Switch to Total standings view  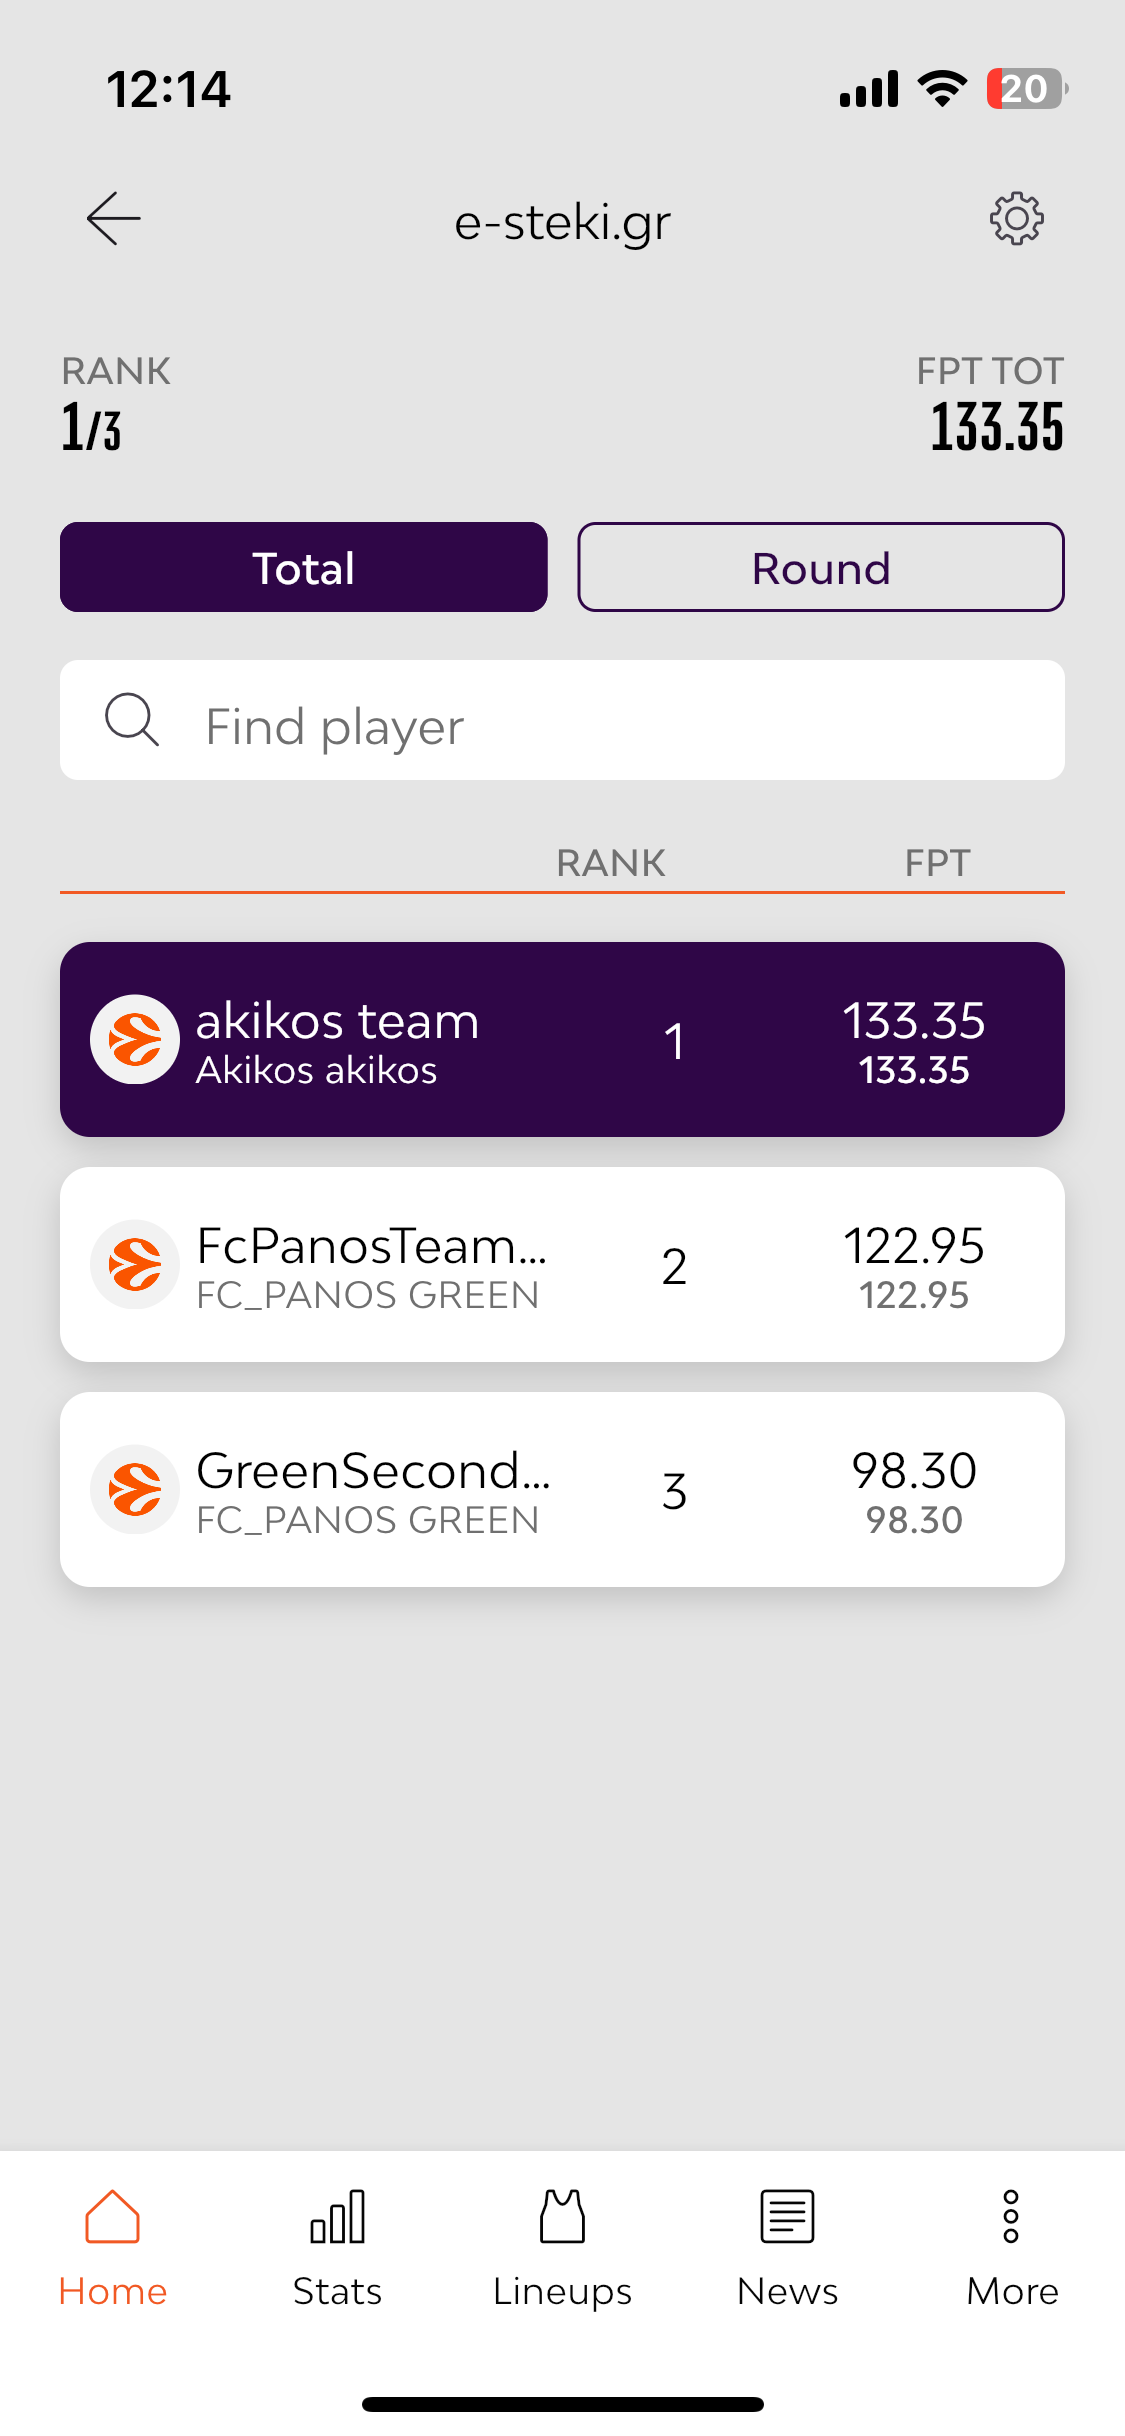304,567
